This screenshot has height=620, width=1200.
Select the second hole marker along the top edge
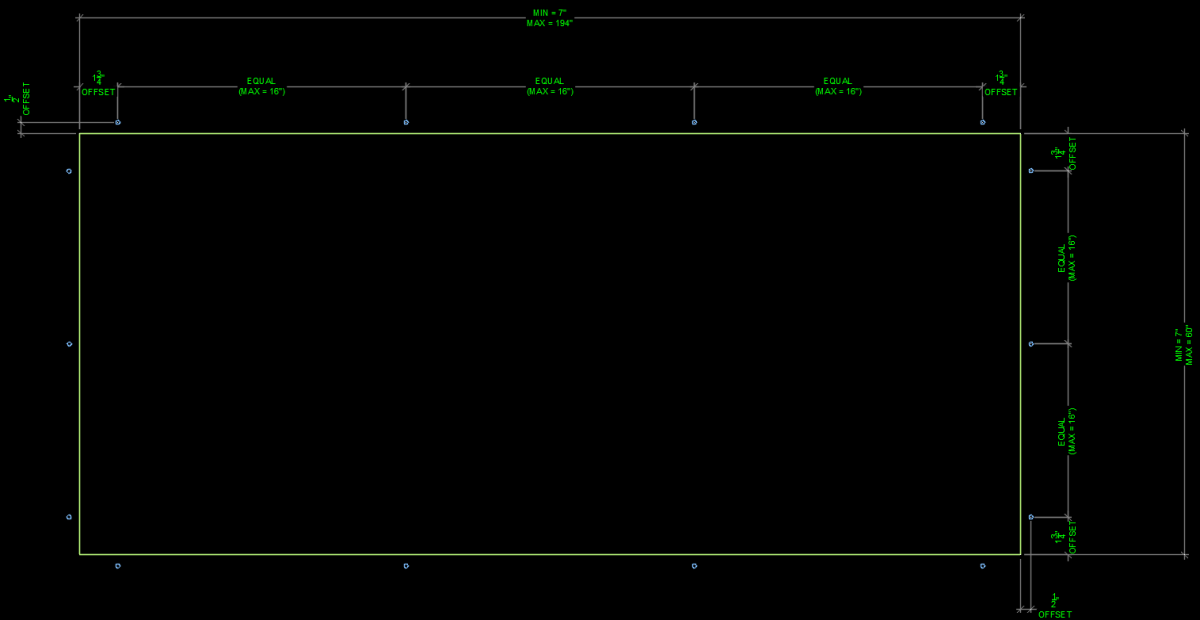406,122
